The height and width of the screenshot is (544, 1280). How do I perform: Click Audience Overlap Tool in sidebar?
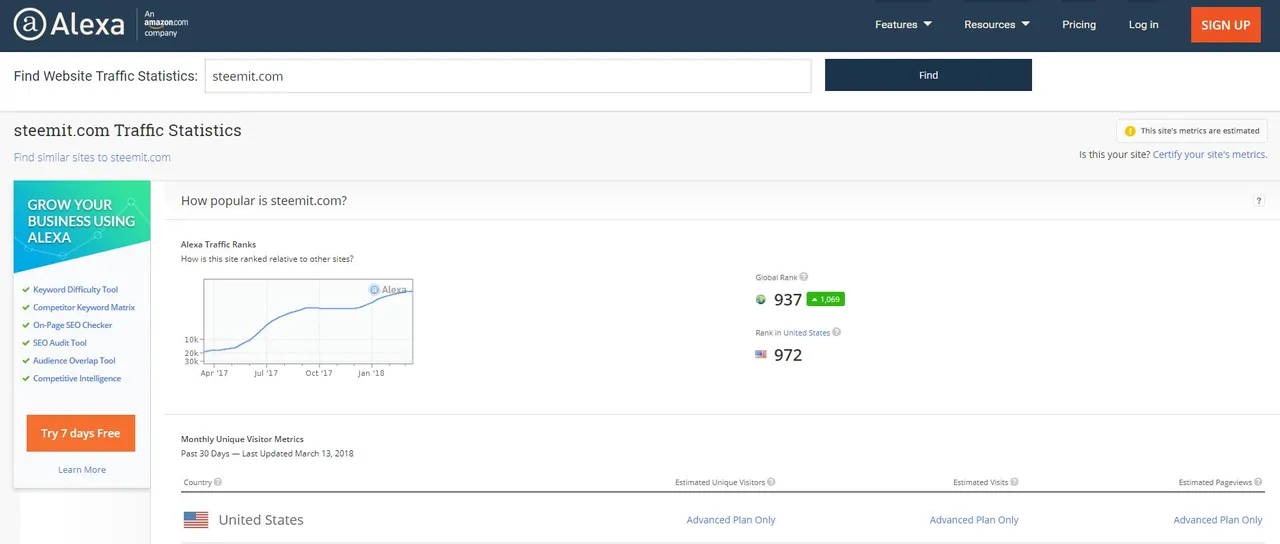click(74, 361)
